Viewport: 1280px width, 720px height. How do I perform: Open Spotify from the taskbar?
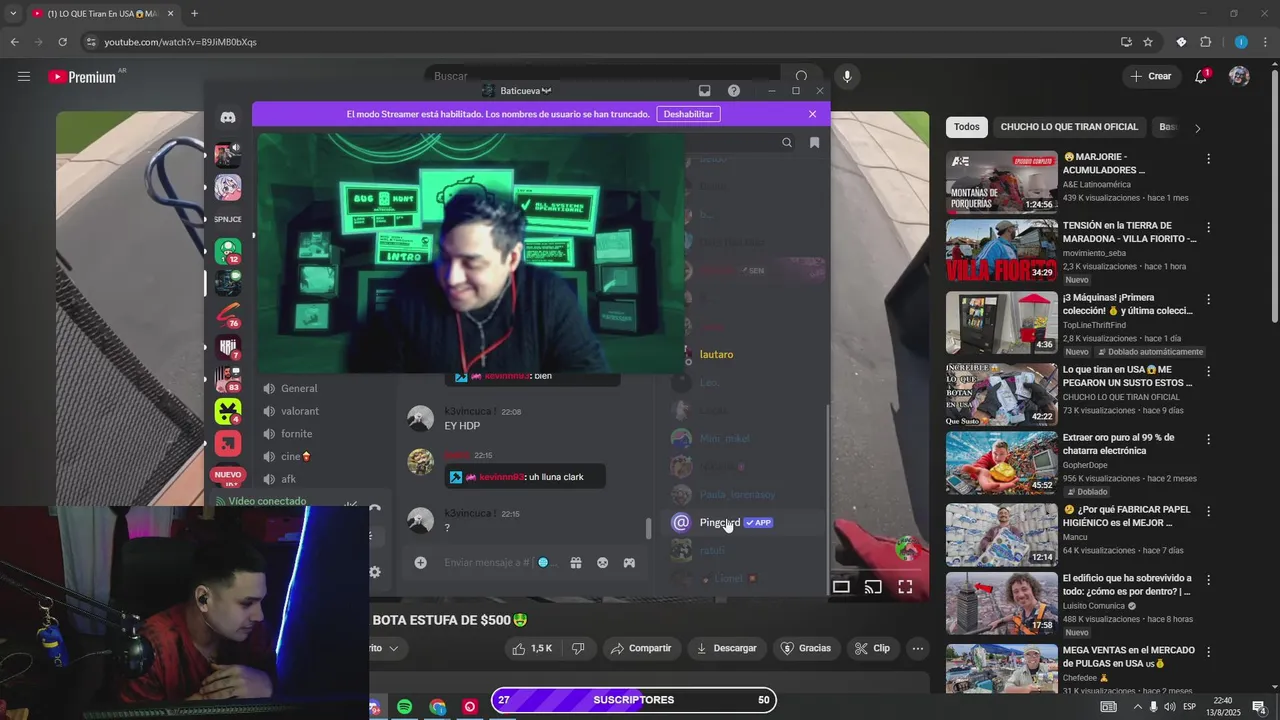pyautogui.click(x=404, y=707)
